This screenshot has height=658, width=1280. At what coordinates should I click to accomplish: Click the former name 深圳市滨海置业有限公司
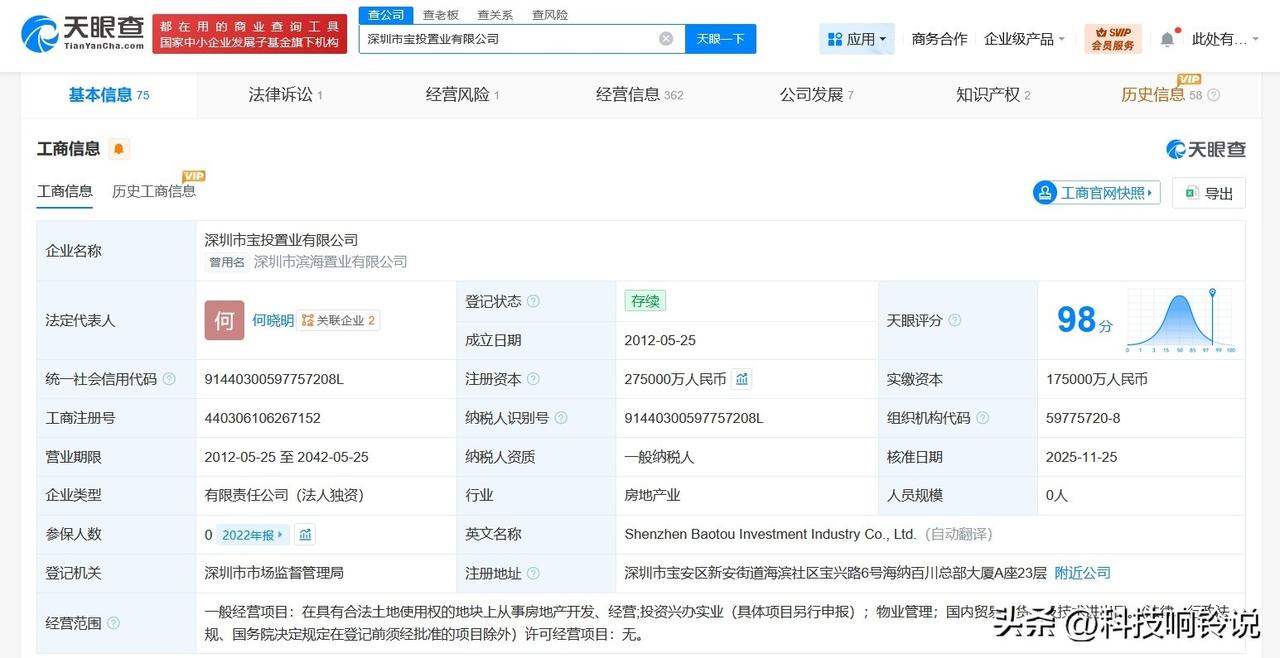click(x=331, y=262)
